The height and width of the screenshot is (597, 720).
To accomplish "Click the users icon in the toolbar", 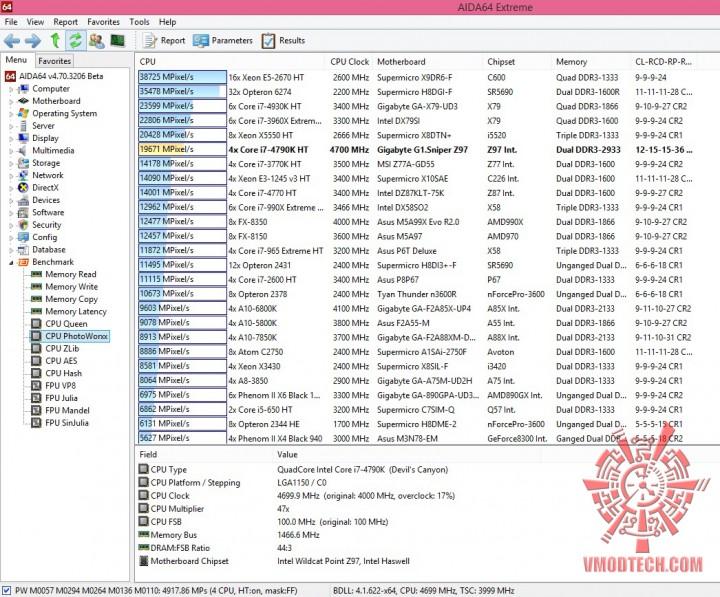I will pos(96,40).
